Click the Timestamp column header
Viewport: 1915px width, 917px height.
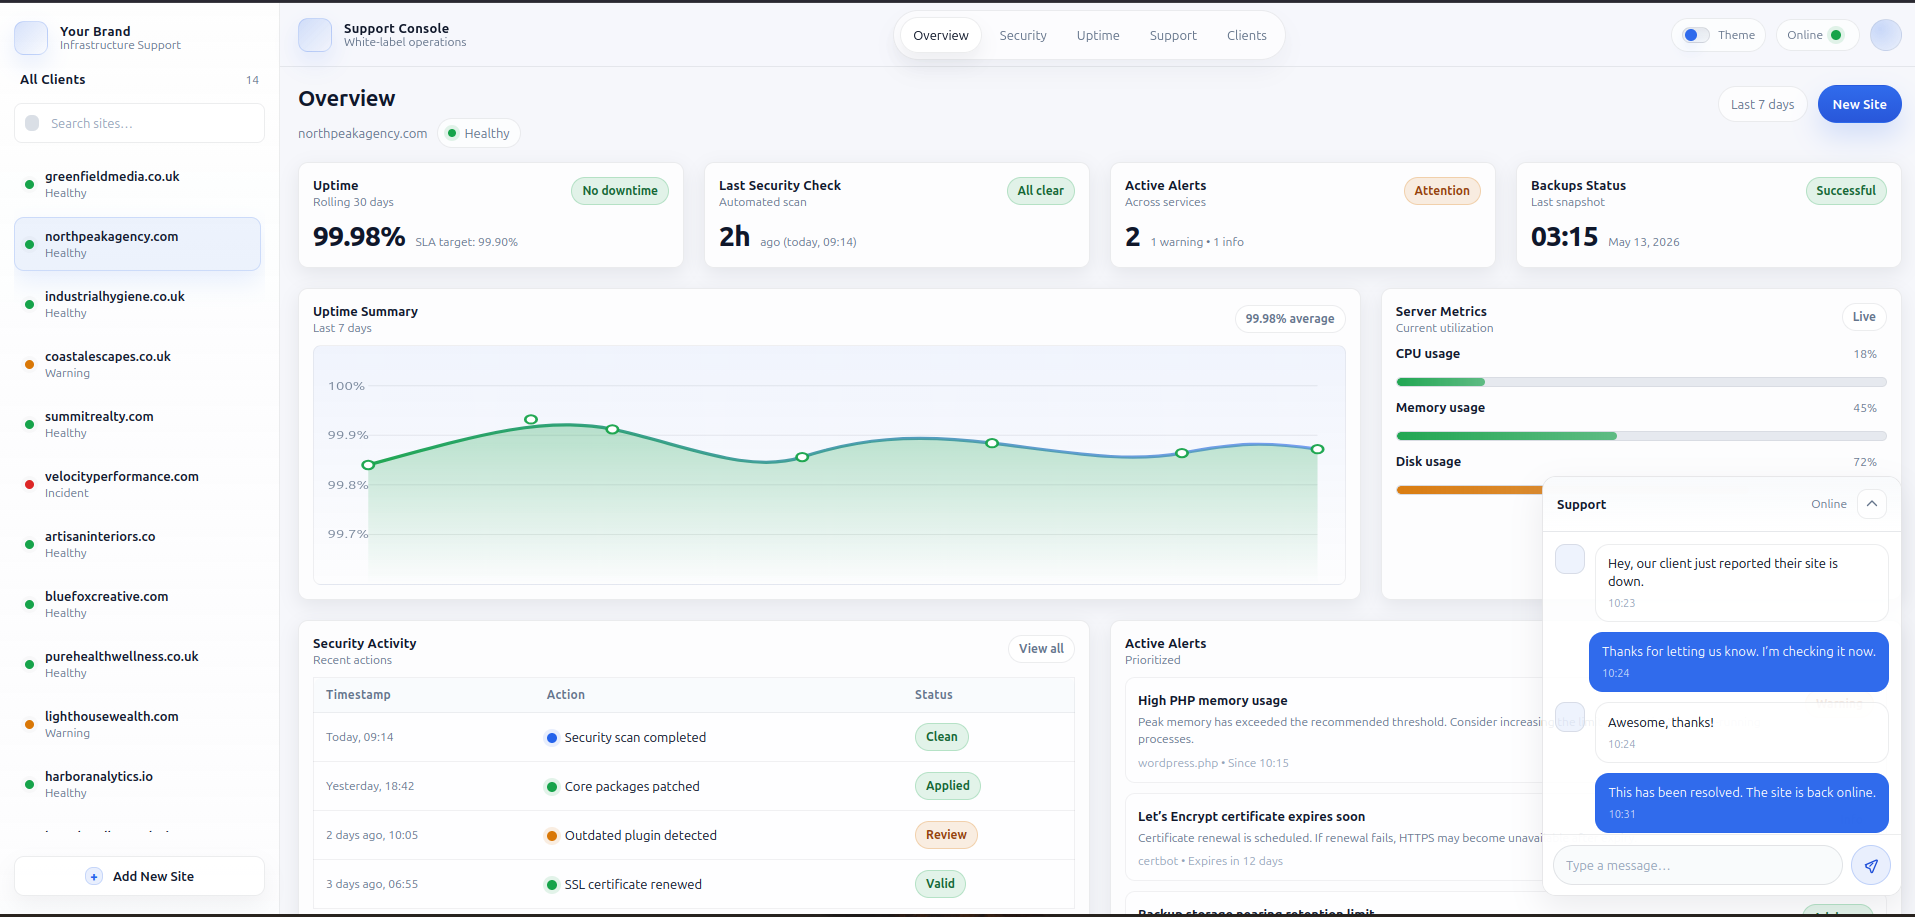358,695
